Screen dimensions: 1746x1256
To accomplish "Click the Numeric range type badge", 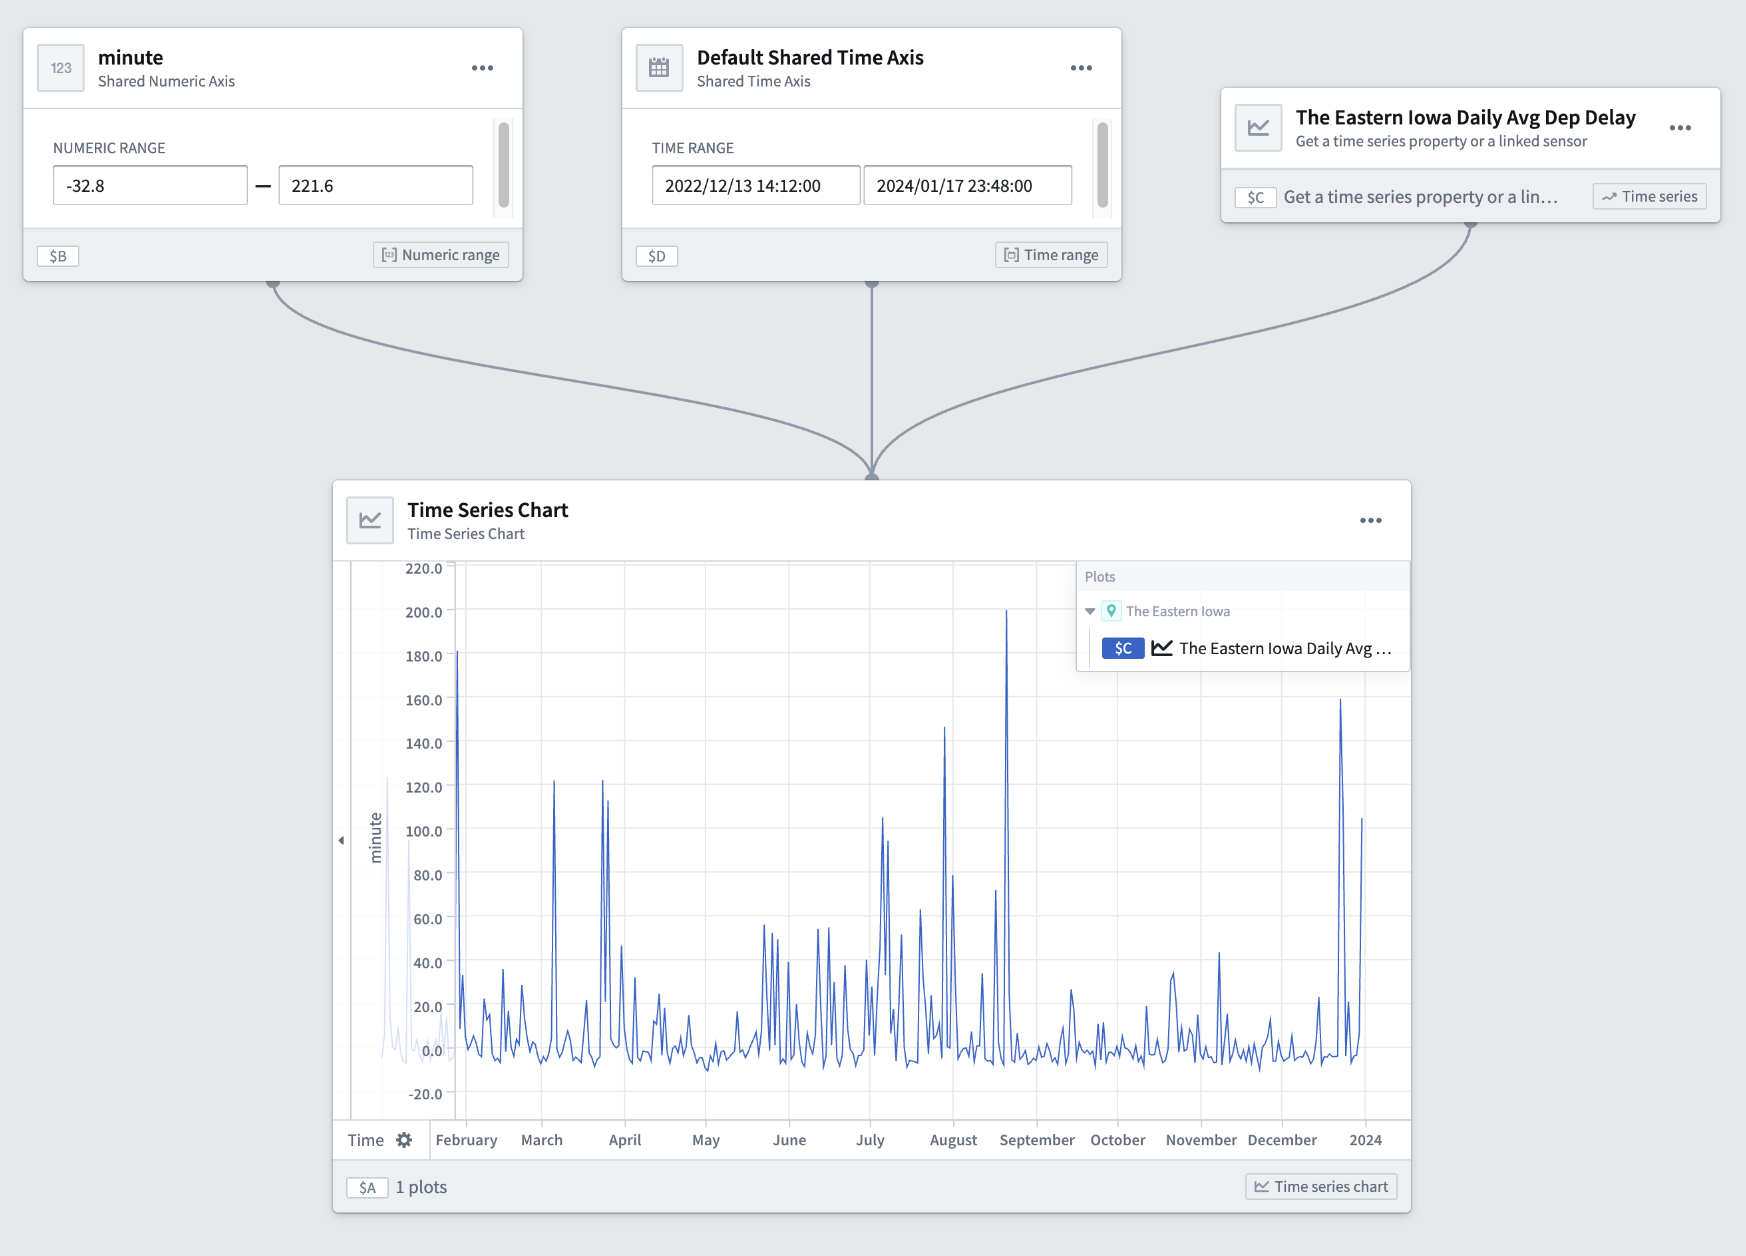I will (x=441, y=255).
